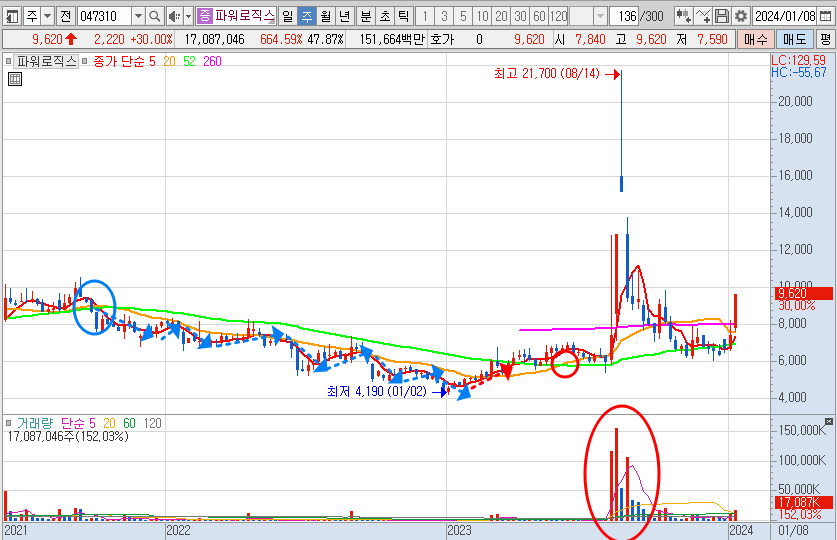Click the magenta 260 moving average legend

pyautogui.click(x=212, y=61)
